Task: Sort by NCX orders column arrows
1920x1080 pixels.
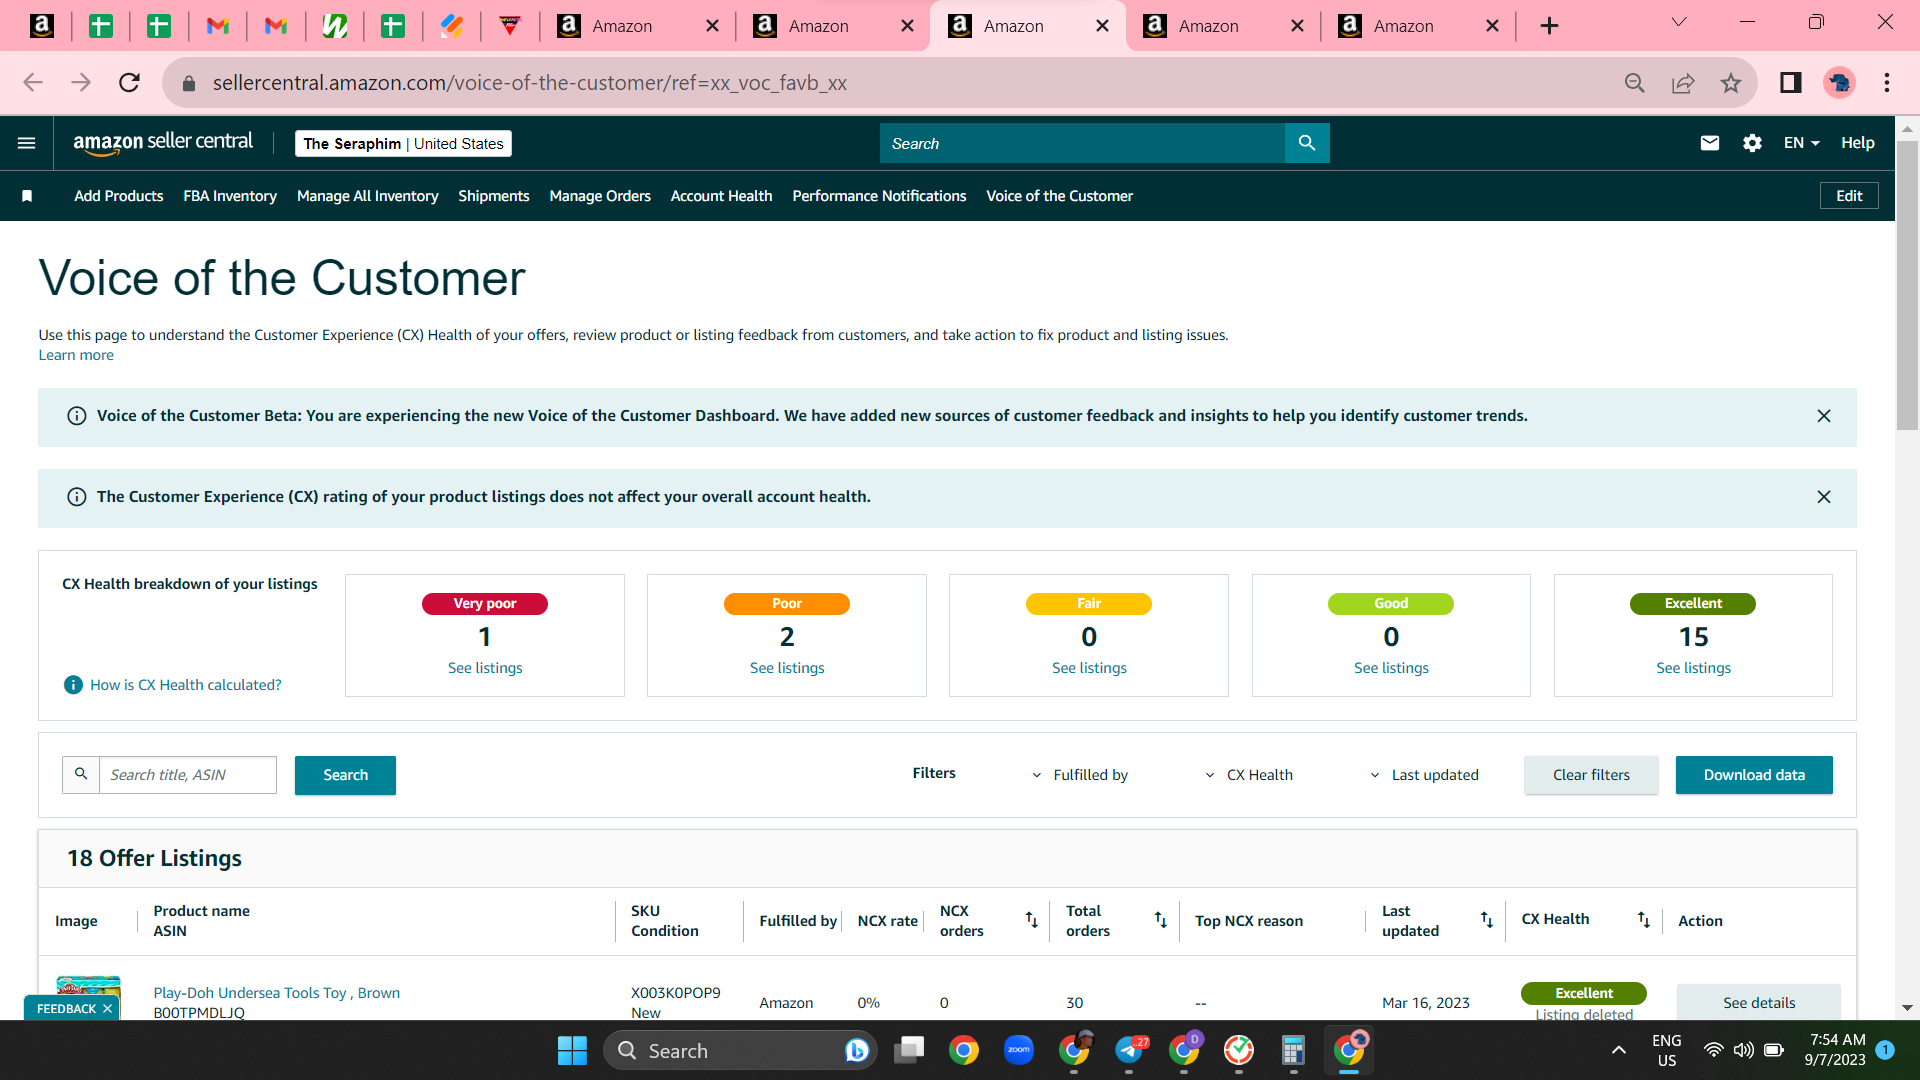Action: point(1032,920)
